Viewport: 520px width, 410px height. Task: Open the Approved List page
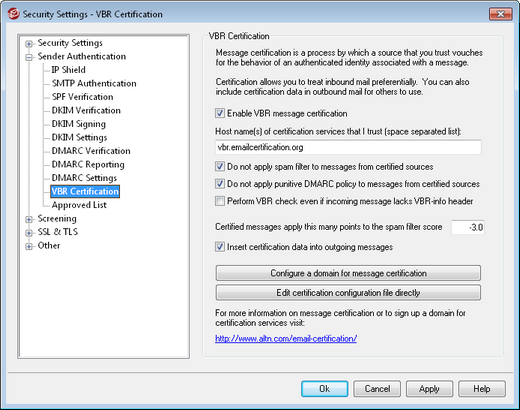pos(79,205)
